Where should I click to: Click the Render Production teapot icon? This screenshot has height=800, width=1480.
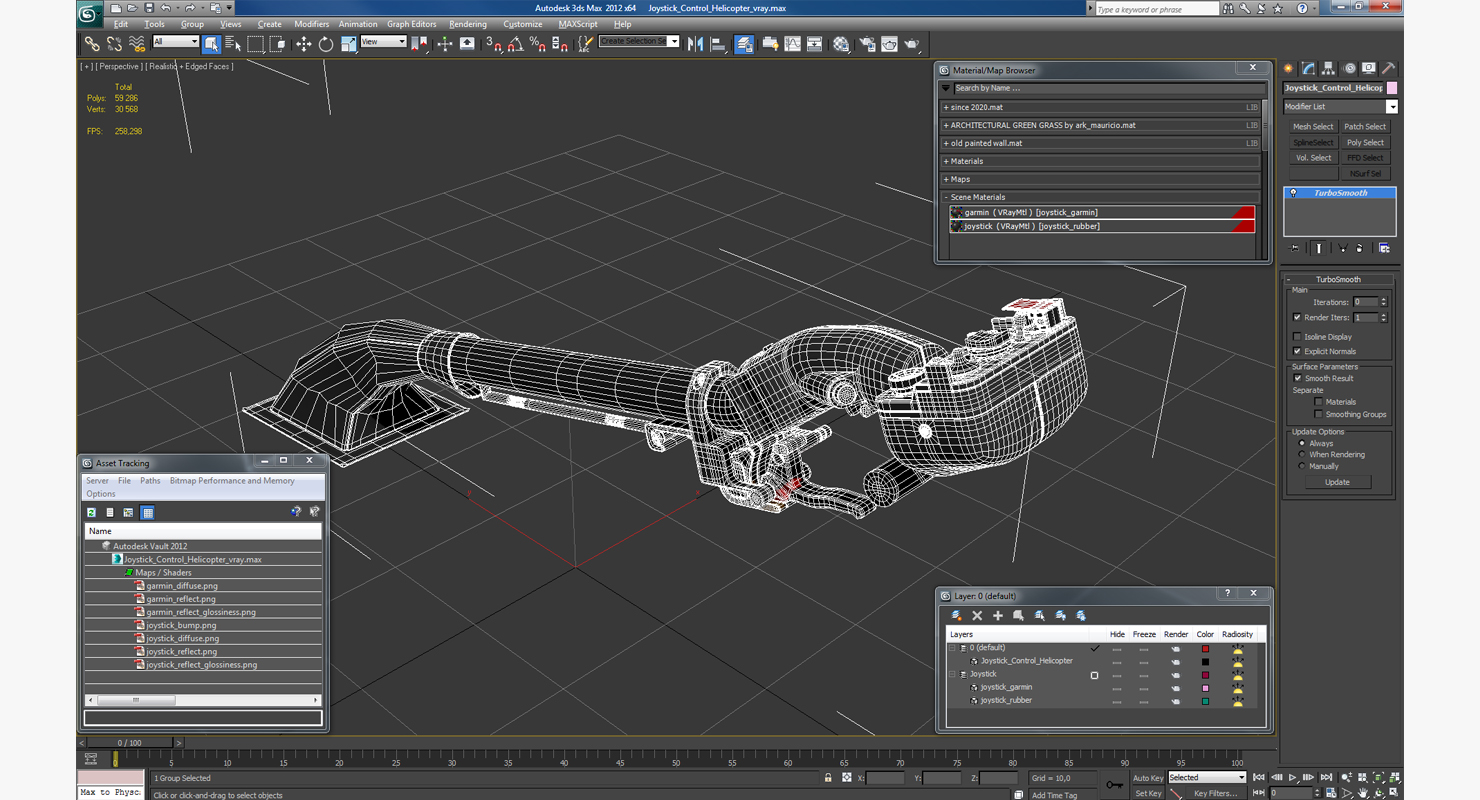[x=912, y=44]
